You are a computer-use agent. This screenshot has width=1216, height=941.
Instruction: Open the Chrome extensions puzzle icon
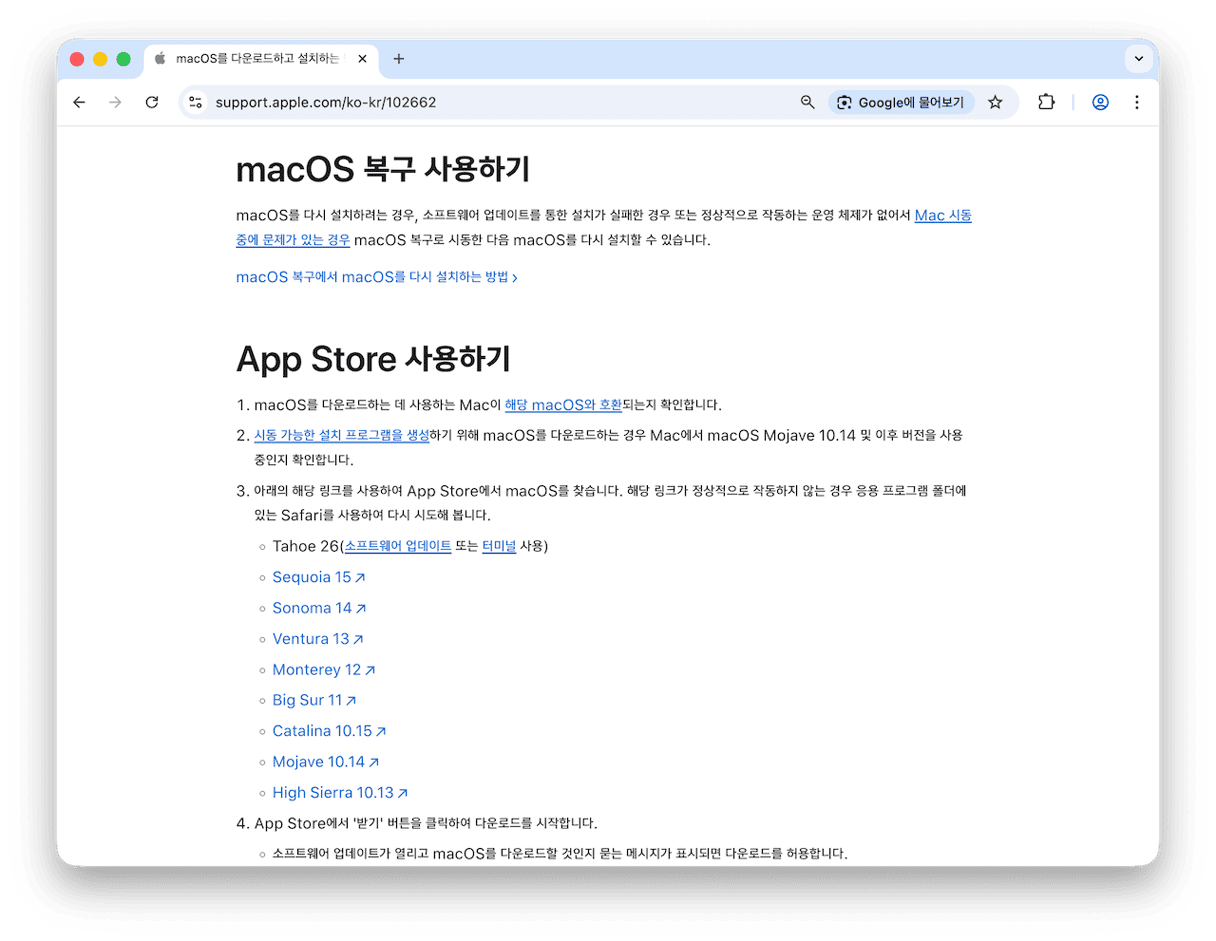pos(1045,101)
